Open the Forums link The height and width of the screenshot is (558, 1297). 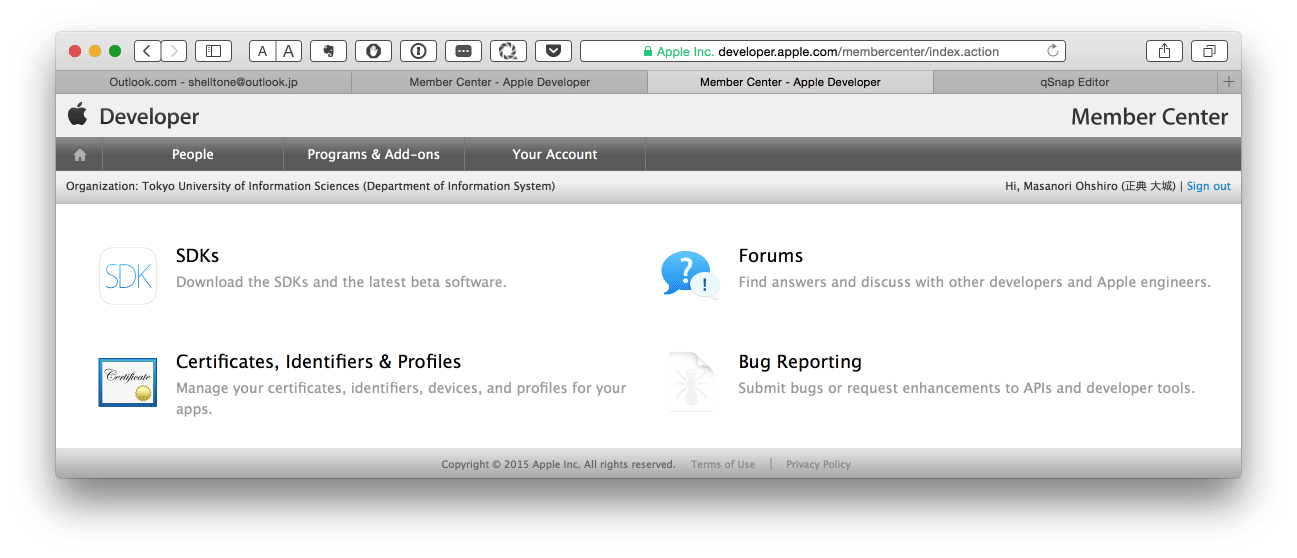771,256
